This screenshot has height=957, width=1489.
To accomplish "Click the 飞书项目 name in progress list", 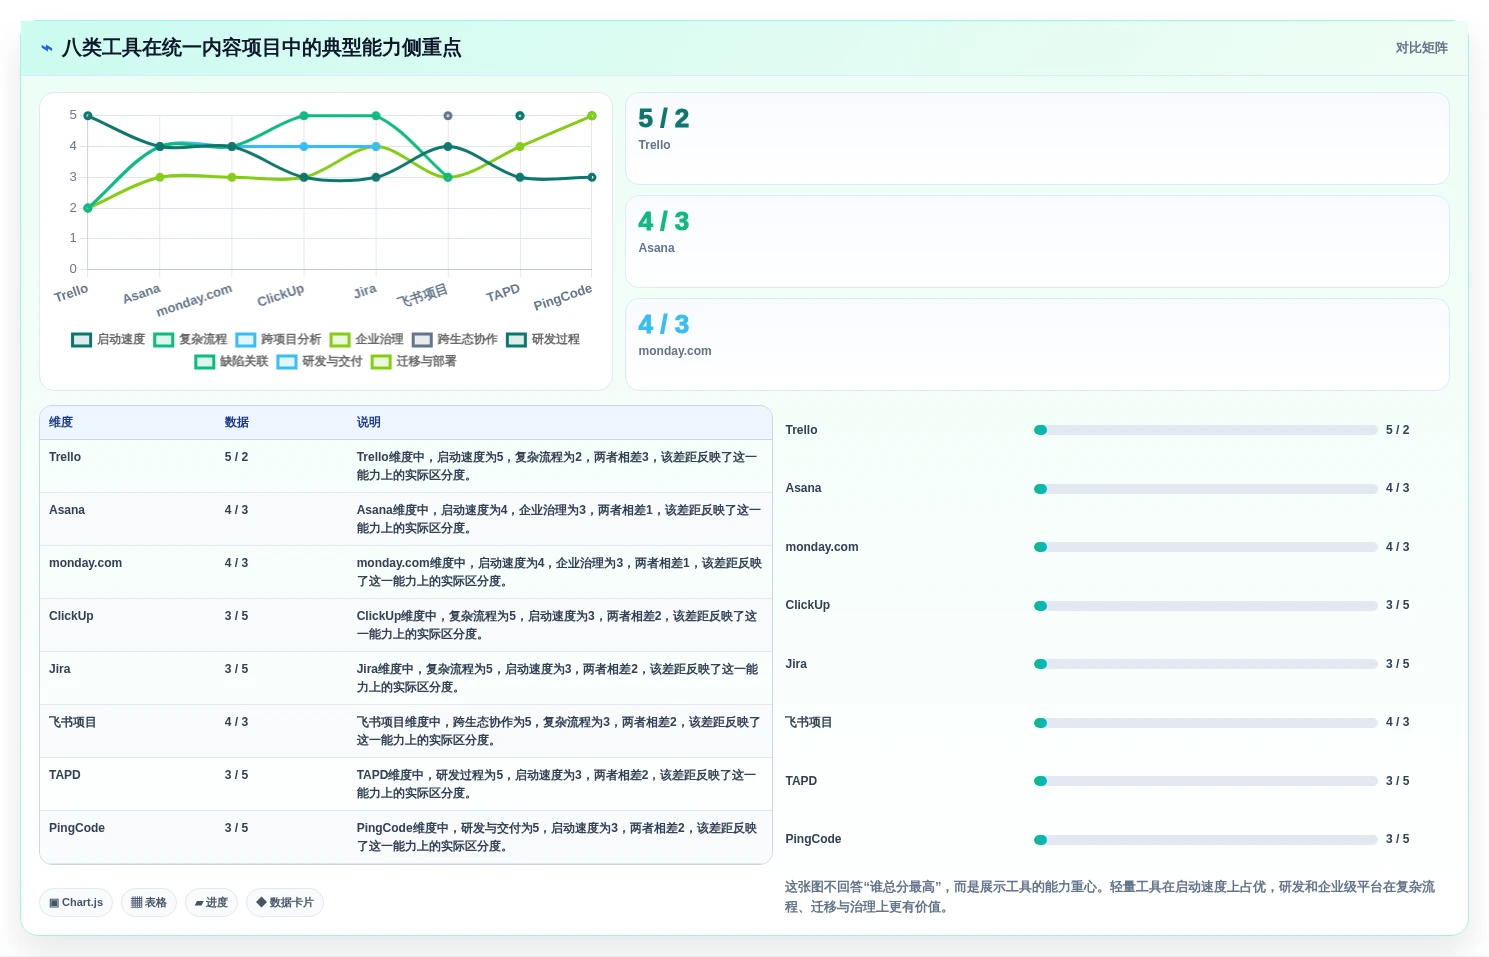I will coord(808,722).
